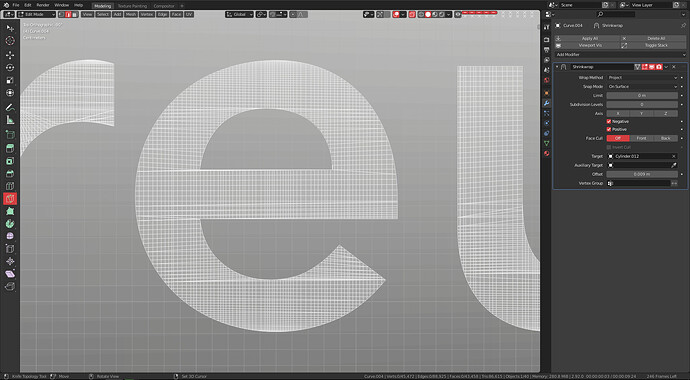Select the Measure tool
The height and width of the screenshot is (380, 690).
[10, 120]
